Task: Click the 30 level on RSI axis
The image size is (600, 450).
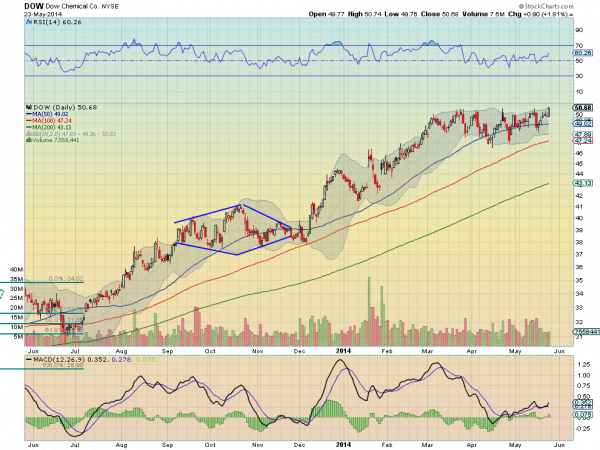Action: (579, 76)
